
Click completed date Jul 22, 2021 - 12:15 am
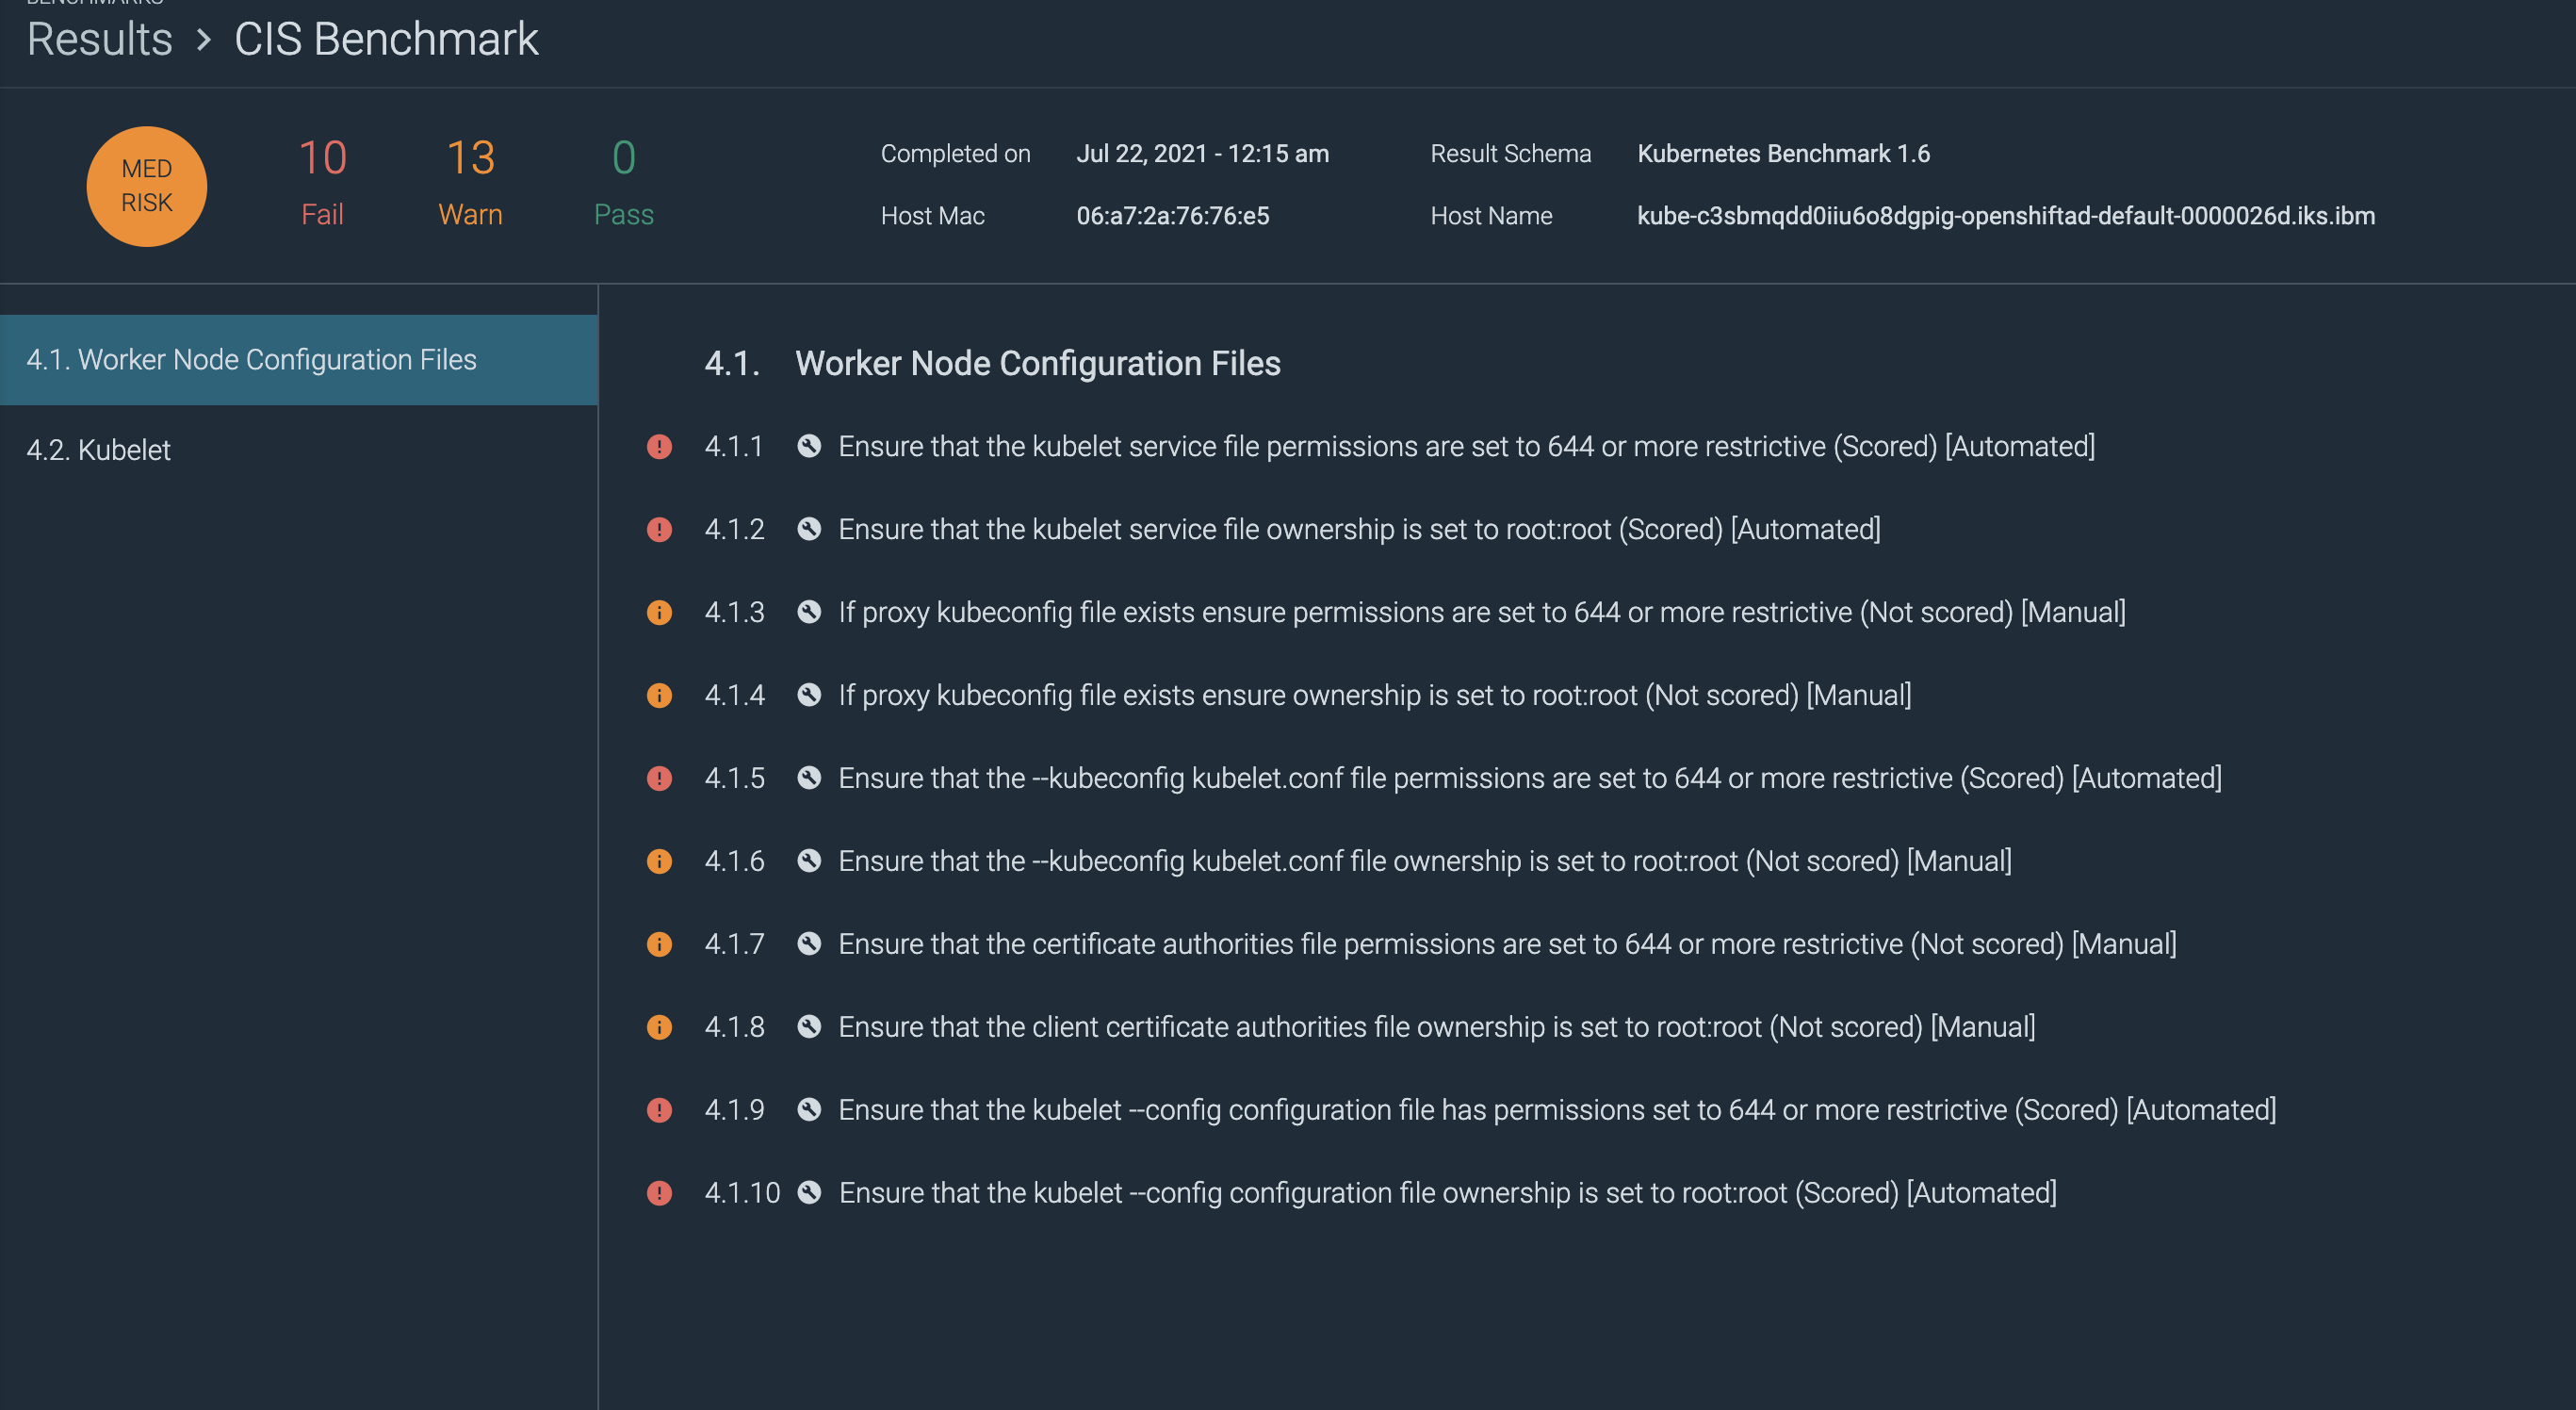tap(1202, 154)
